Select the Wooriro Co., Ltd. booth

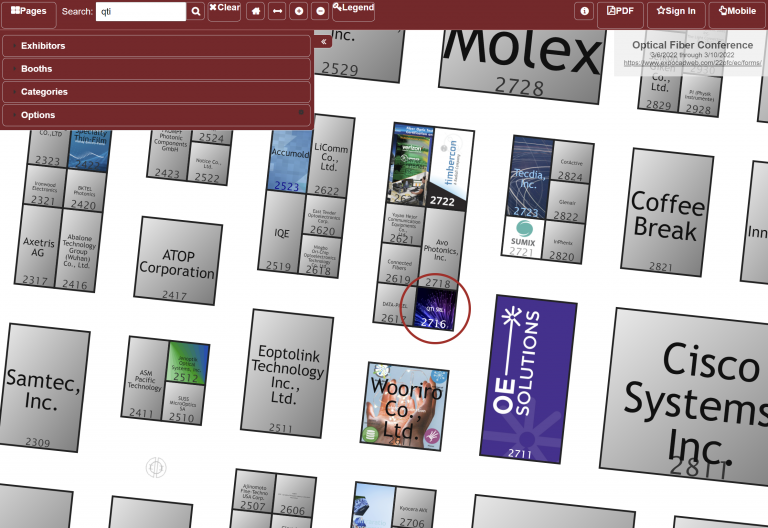click(x=405, y=407)
